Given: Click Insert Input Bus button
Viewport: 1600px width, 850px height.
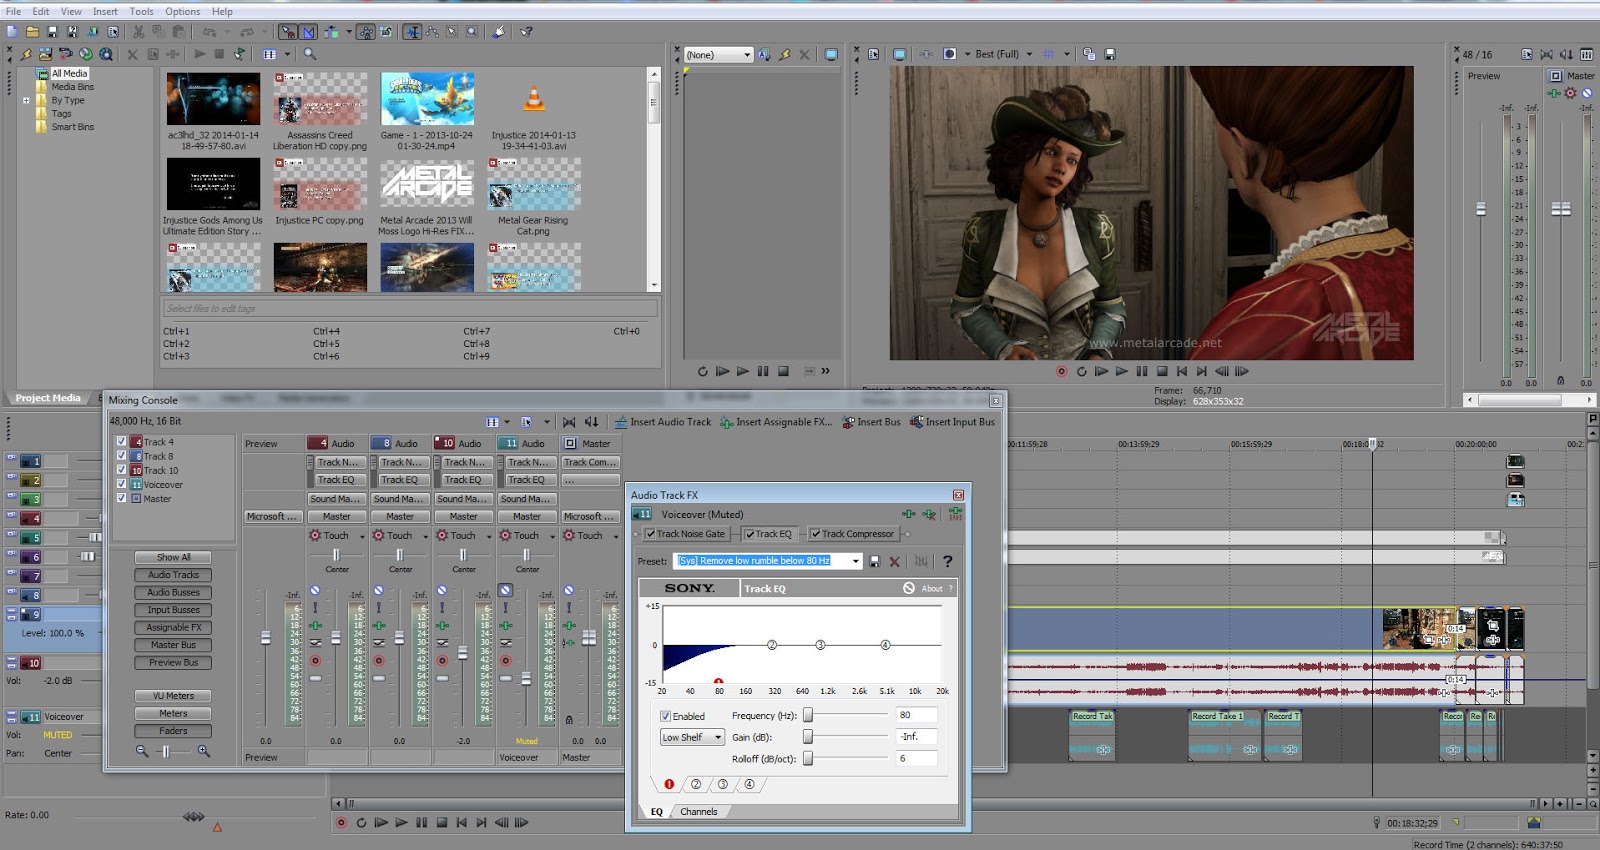Looking at the screenshot, I should (952, 422).
